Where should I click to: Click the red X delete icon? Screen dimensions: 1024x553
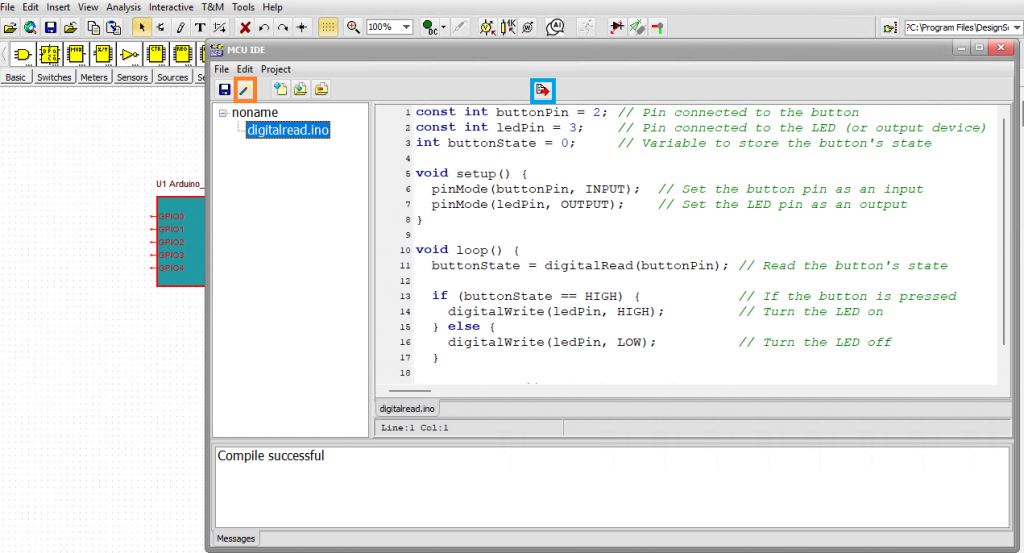[x=245, y=27]
